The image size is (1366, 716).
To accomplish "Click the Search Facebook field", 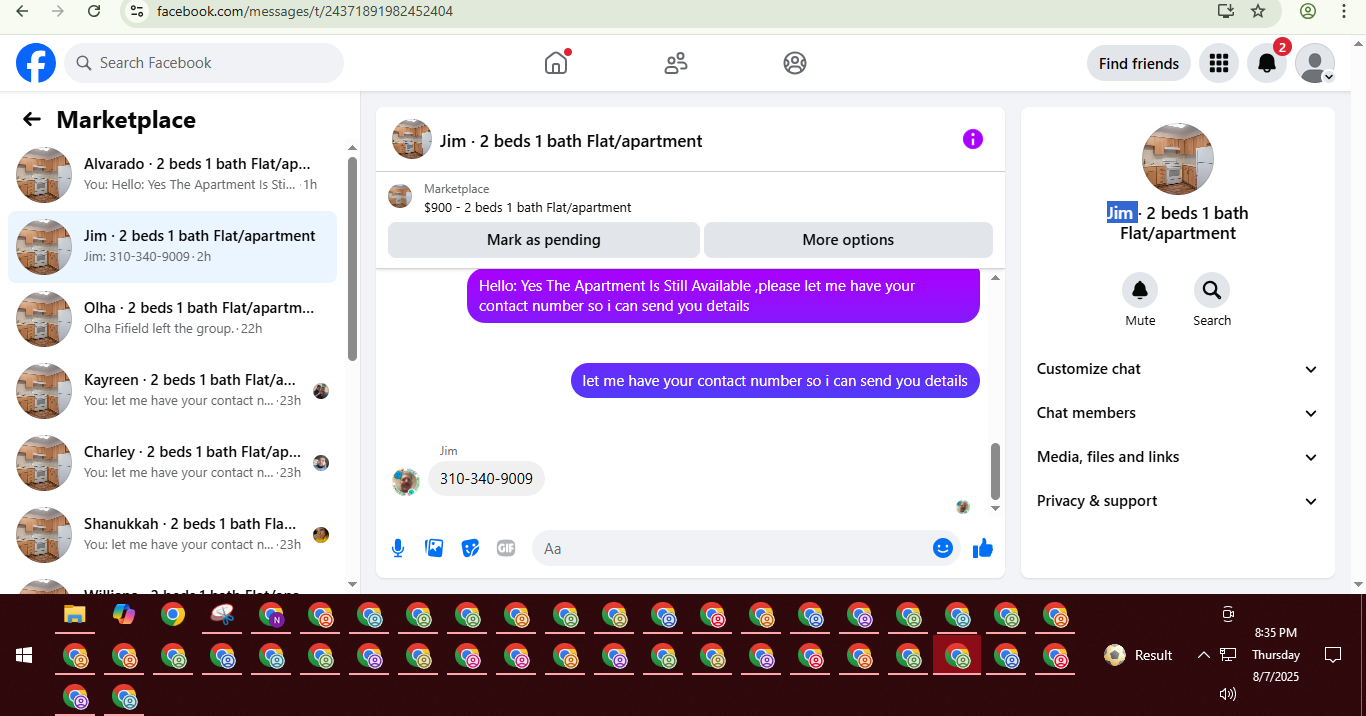I will tap(204, 63).
